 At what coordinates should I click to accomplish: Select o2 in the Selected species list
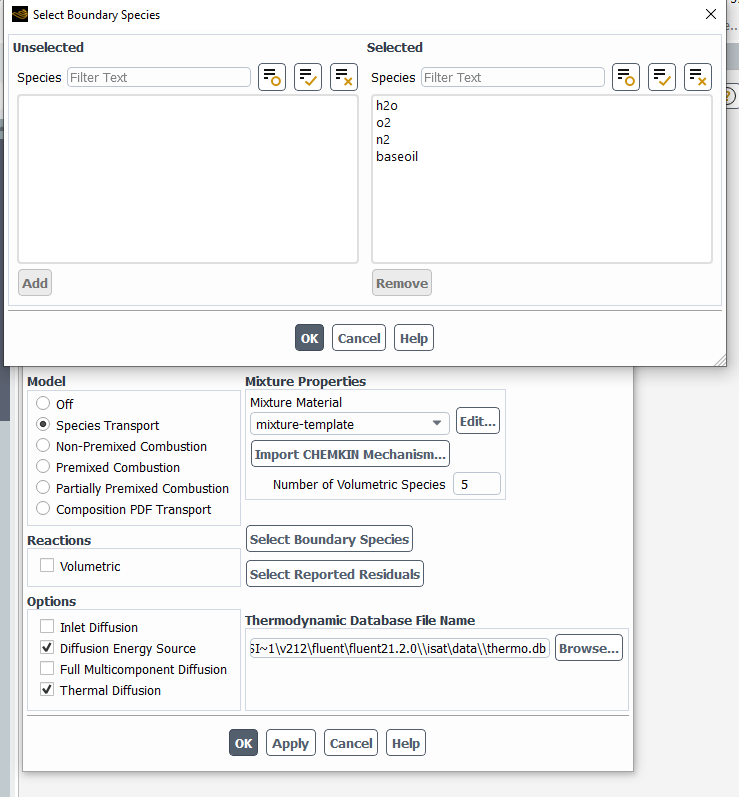(x=383, y=122)
